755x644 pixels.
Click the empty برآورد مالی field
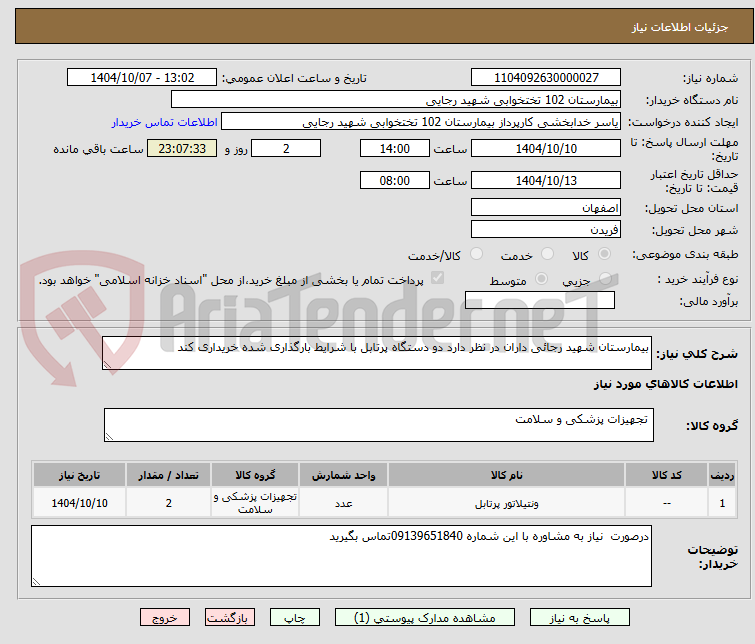tap(540, 300)
